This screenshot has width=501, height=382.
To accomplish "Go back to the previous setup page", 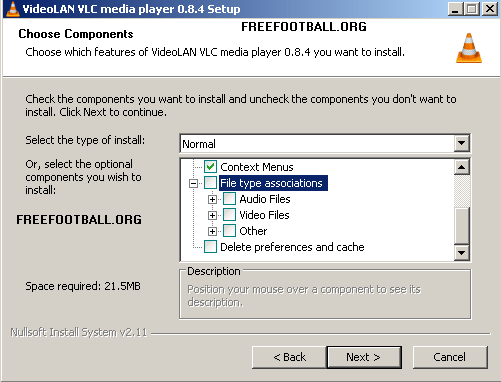I will click(289, 357).
